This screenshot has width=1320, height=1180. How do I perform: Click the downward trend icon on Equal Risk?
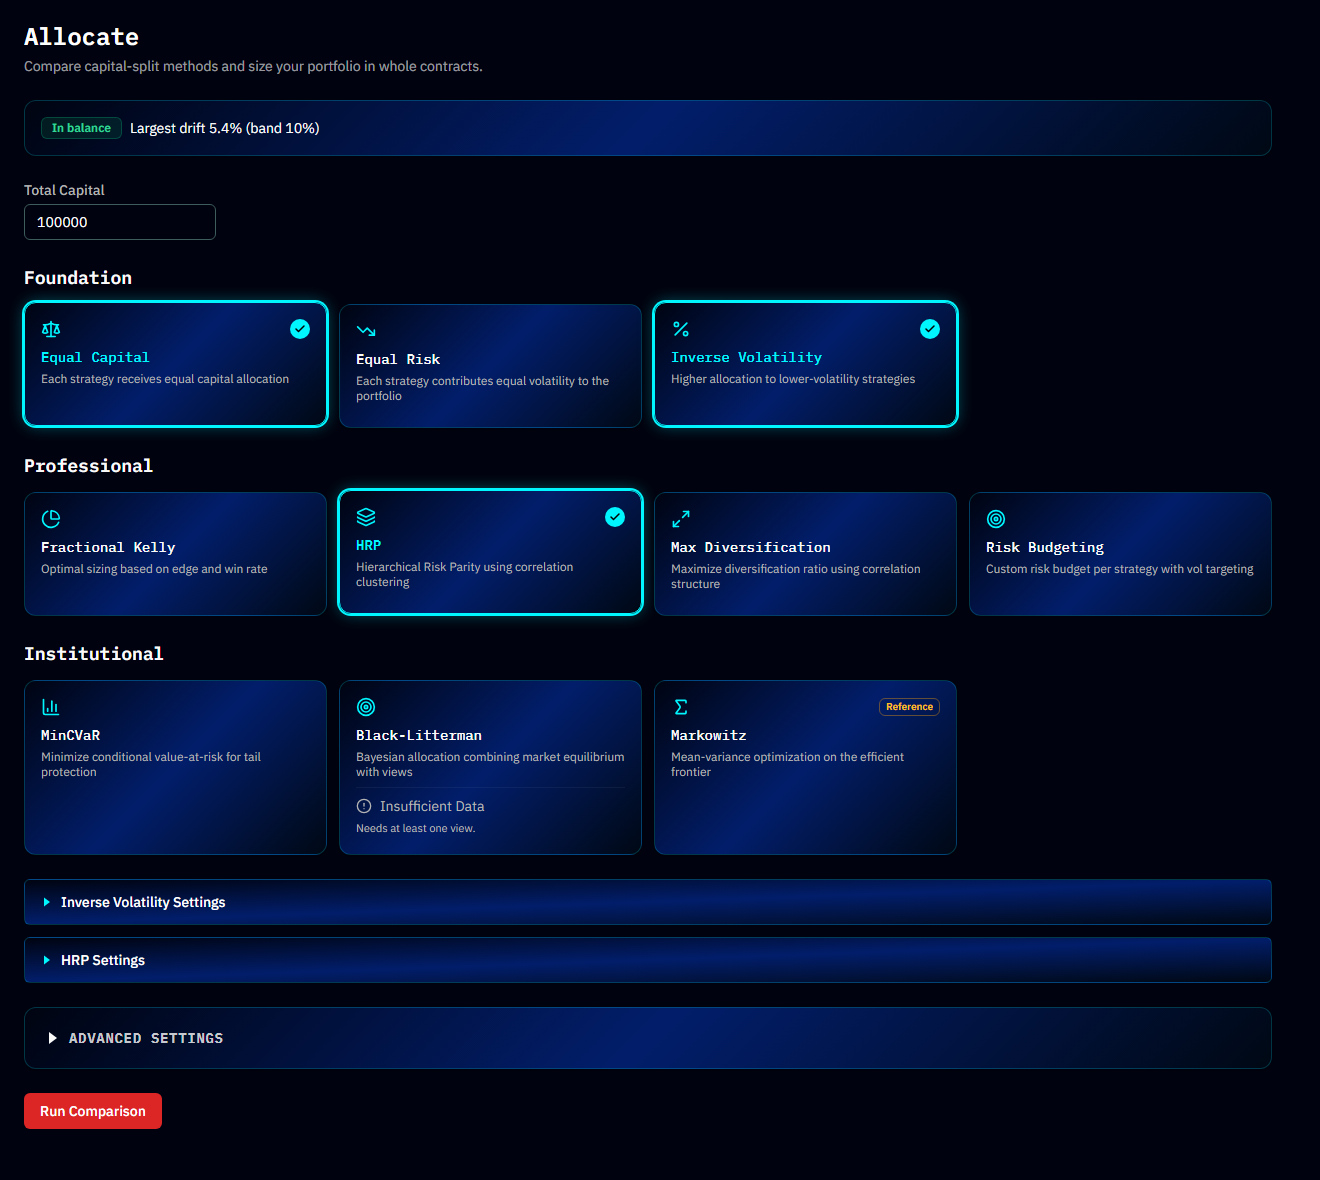point(366,331)
